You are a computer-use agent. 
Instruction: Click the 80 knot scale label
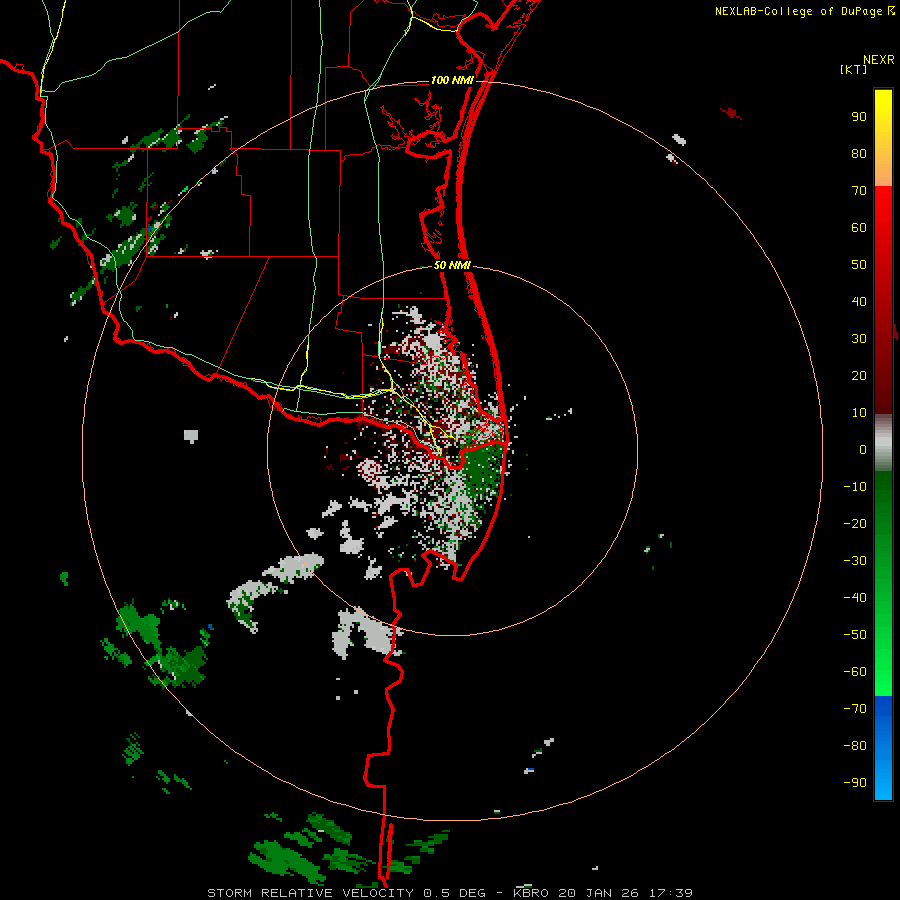tap(859, 153)
